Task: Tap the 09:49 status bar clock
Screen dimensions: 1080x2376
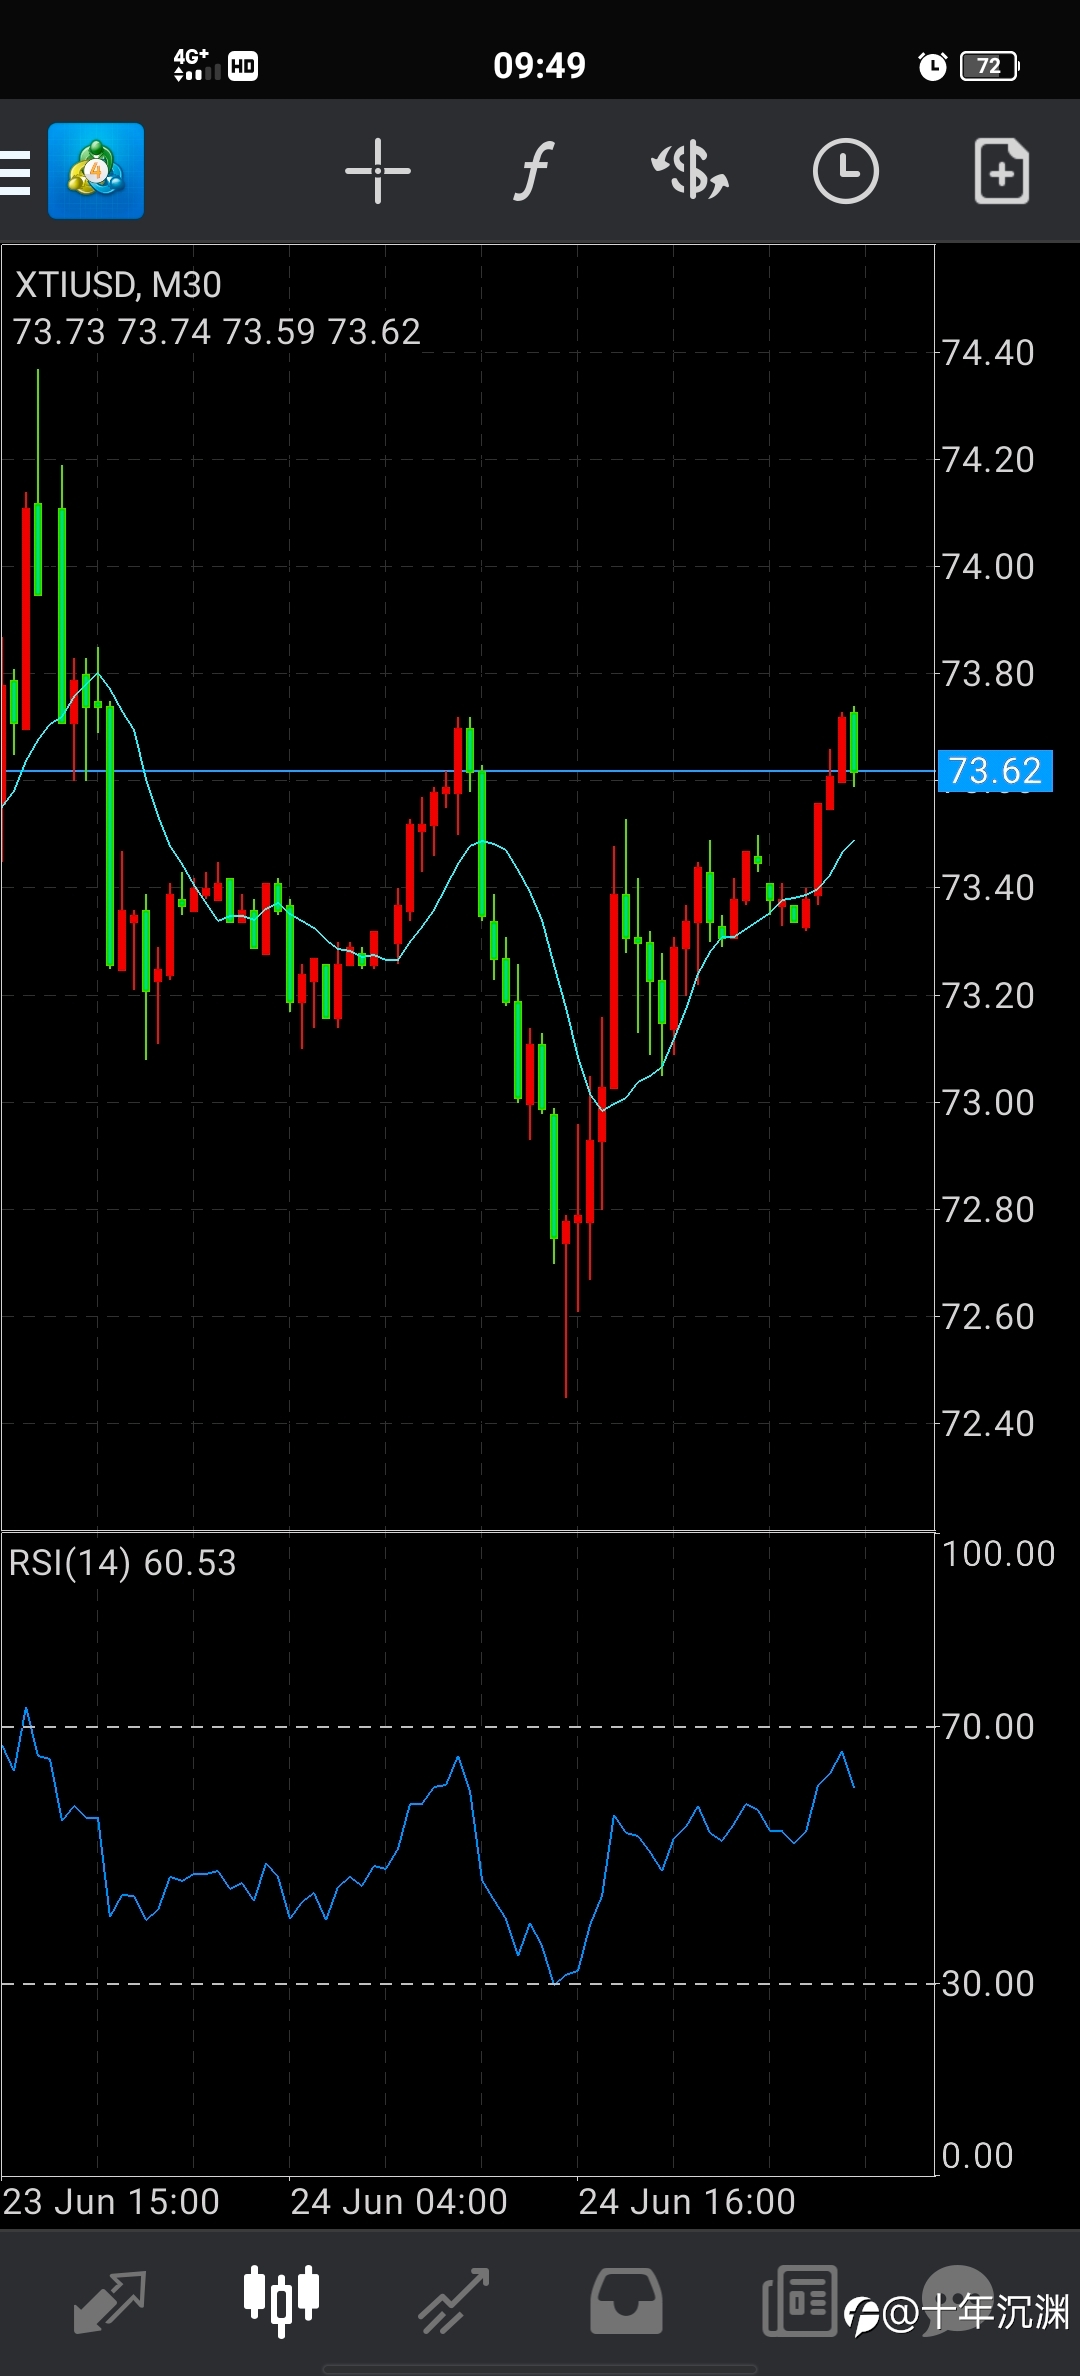Action: tap(539, 66)
